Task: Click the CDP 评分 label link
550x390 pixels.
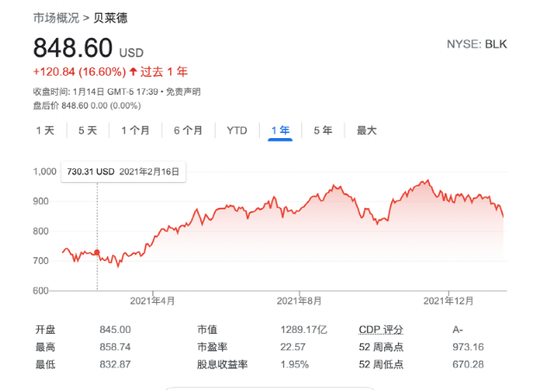Action: pos(381,330)
